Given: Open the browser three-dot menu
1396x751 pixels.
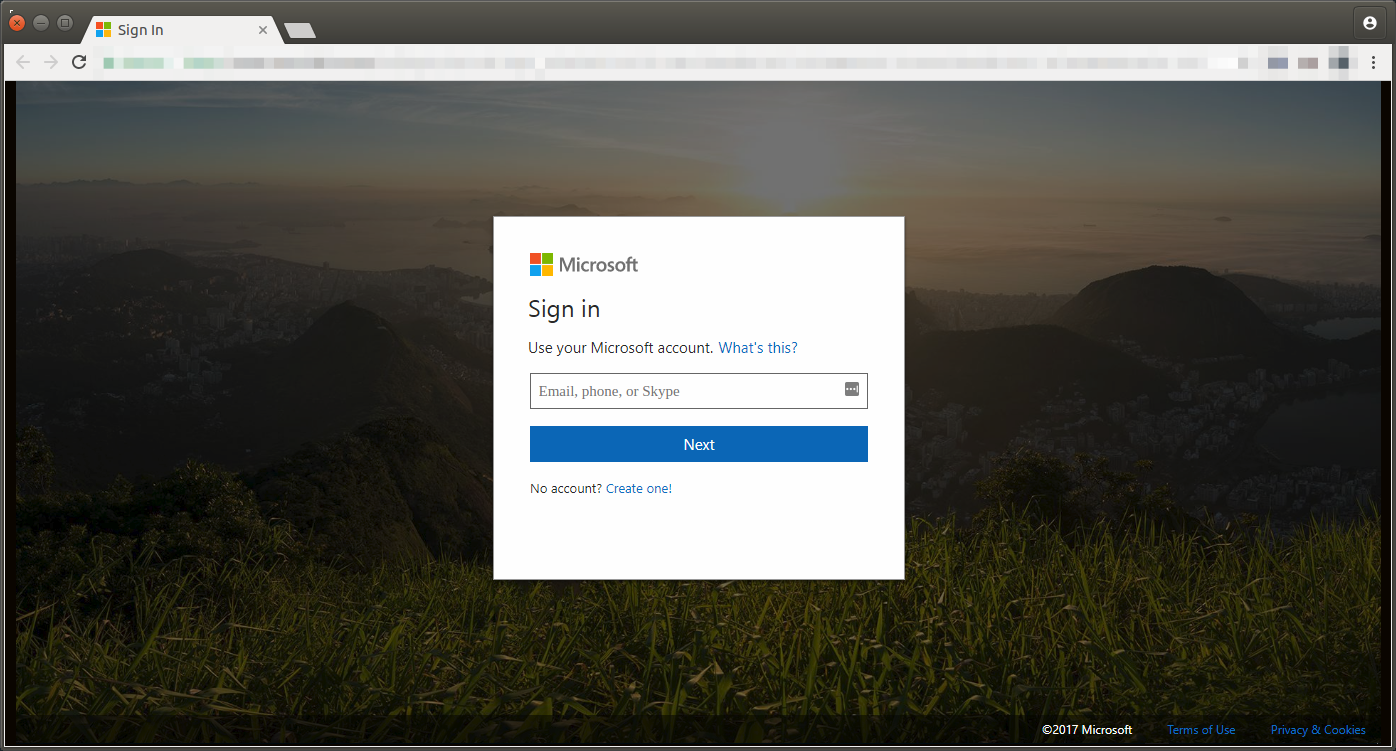Looking at the screenshot, I should coord(1373,61).
